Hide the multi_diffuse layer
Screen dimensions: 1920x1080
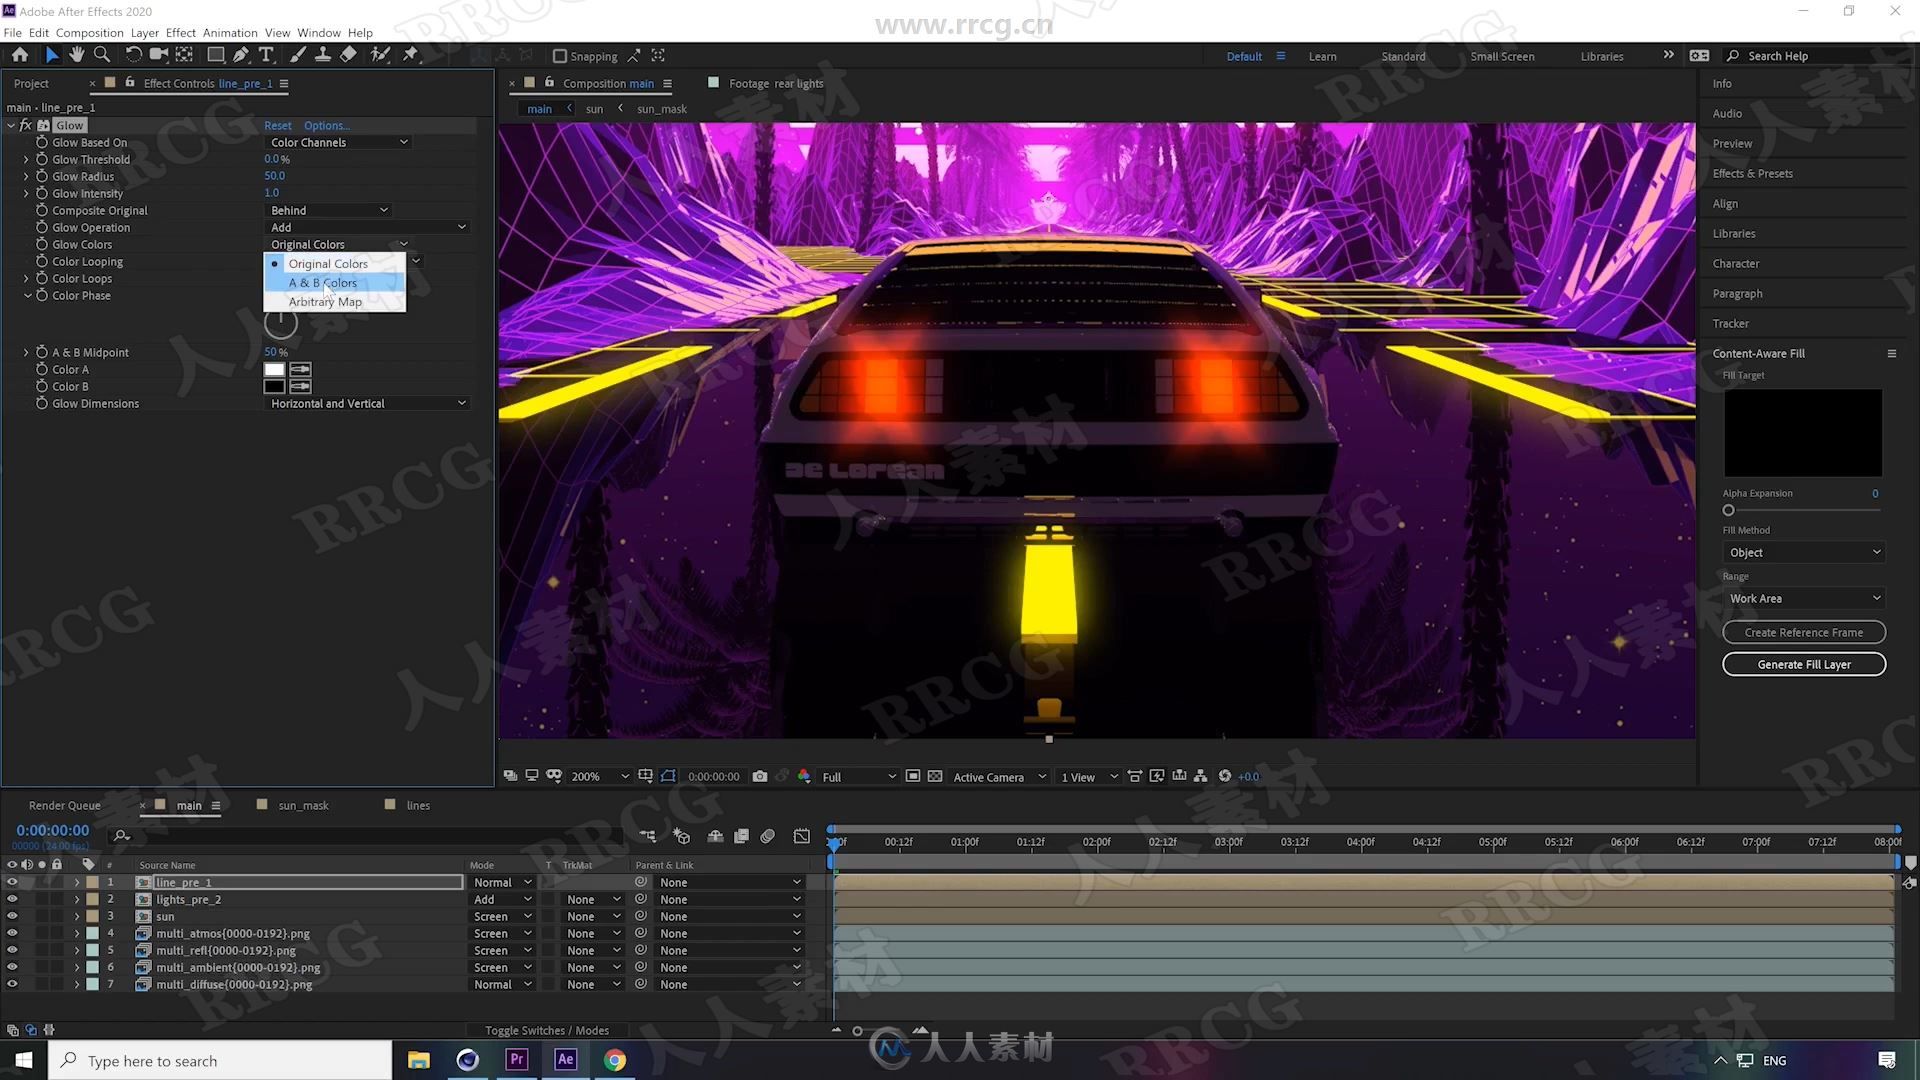pyautogui.click(x=12, y=985)
